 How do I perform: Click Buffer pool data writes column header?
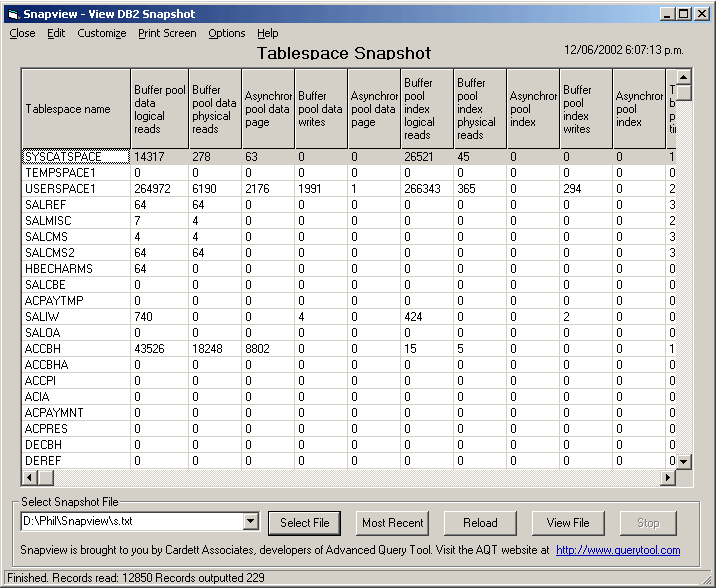(321, 109)
